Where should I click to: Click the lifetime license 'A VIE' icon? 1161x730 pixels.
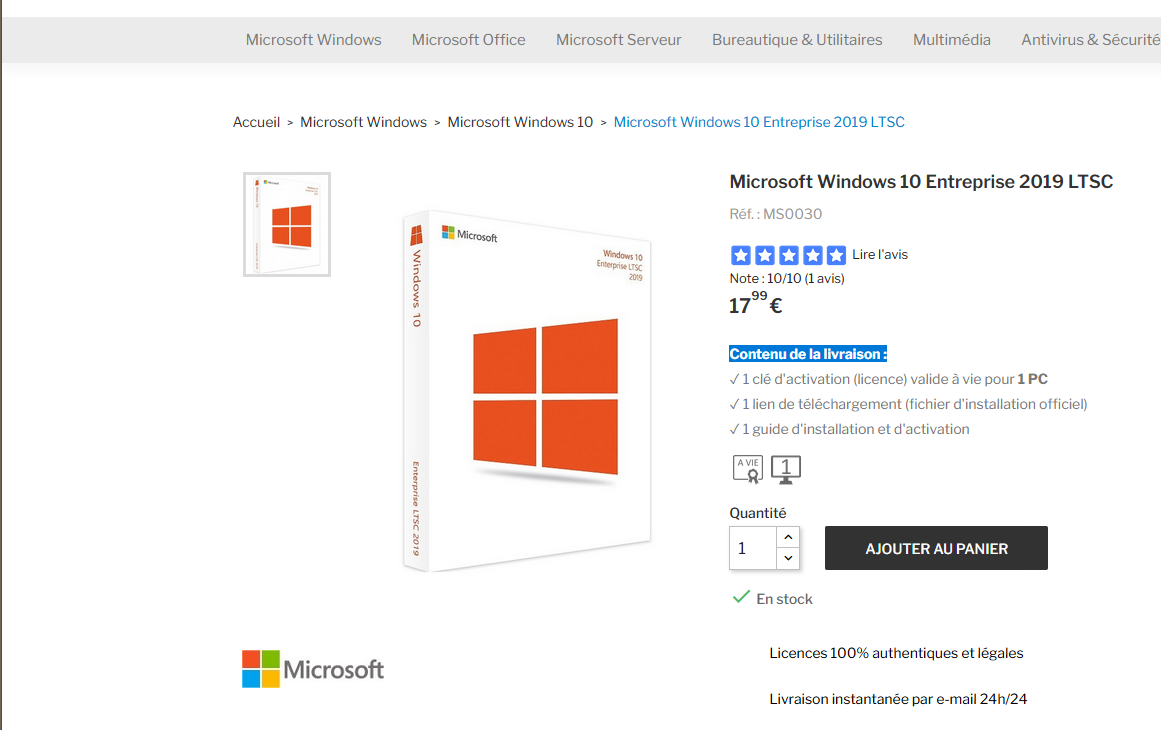tap(747, 468)
